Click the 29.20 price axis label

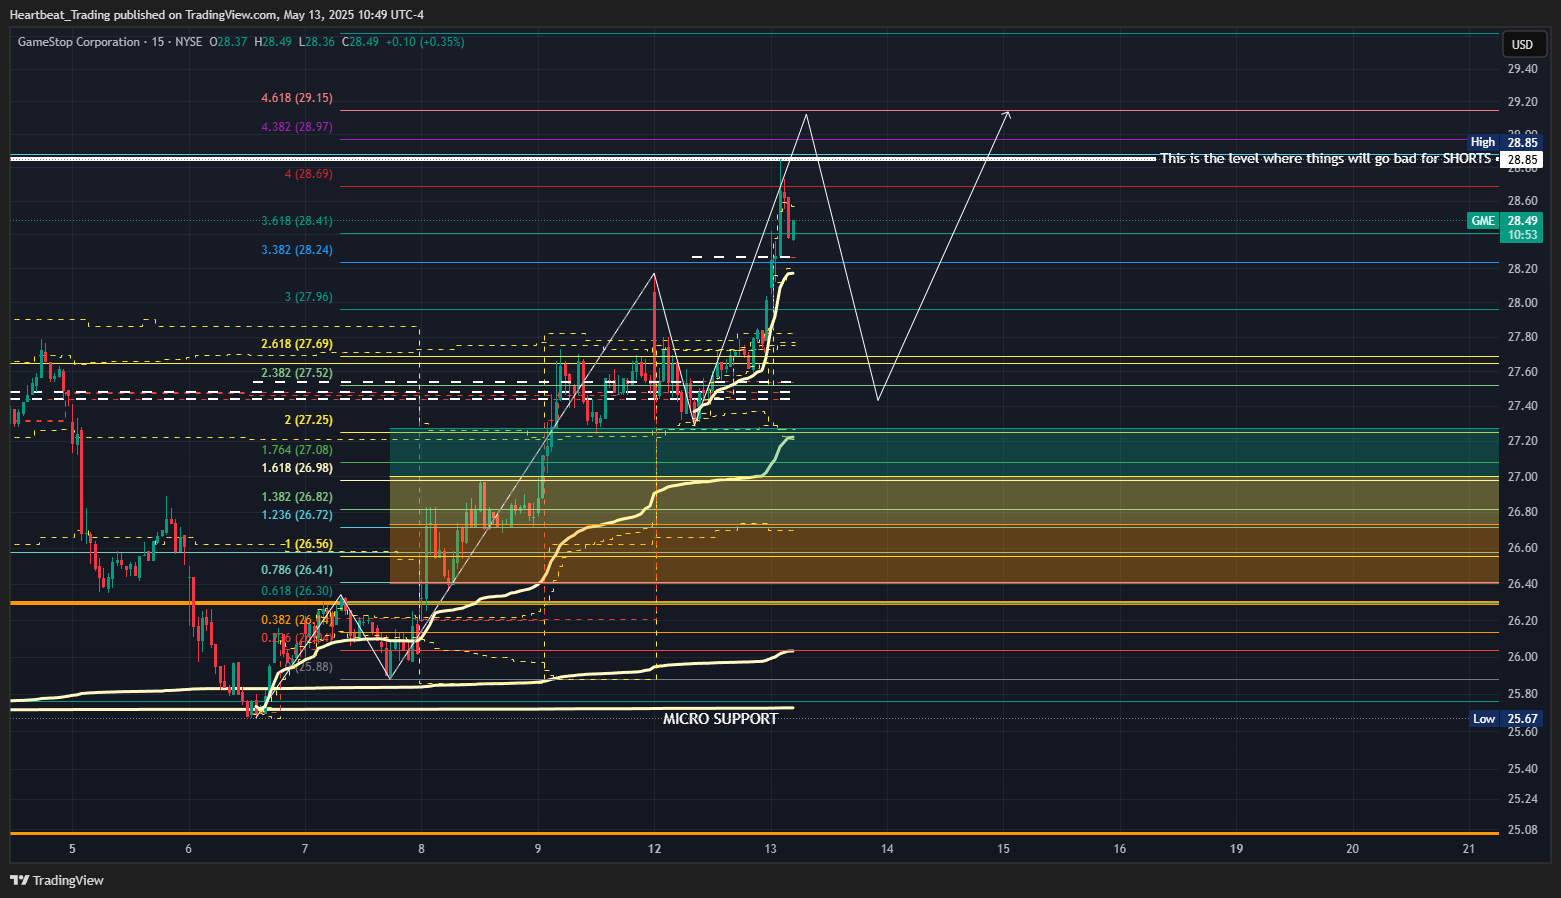pyautogui.click(x=1522, y=102)
